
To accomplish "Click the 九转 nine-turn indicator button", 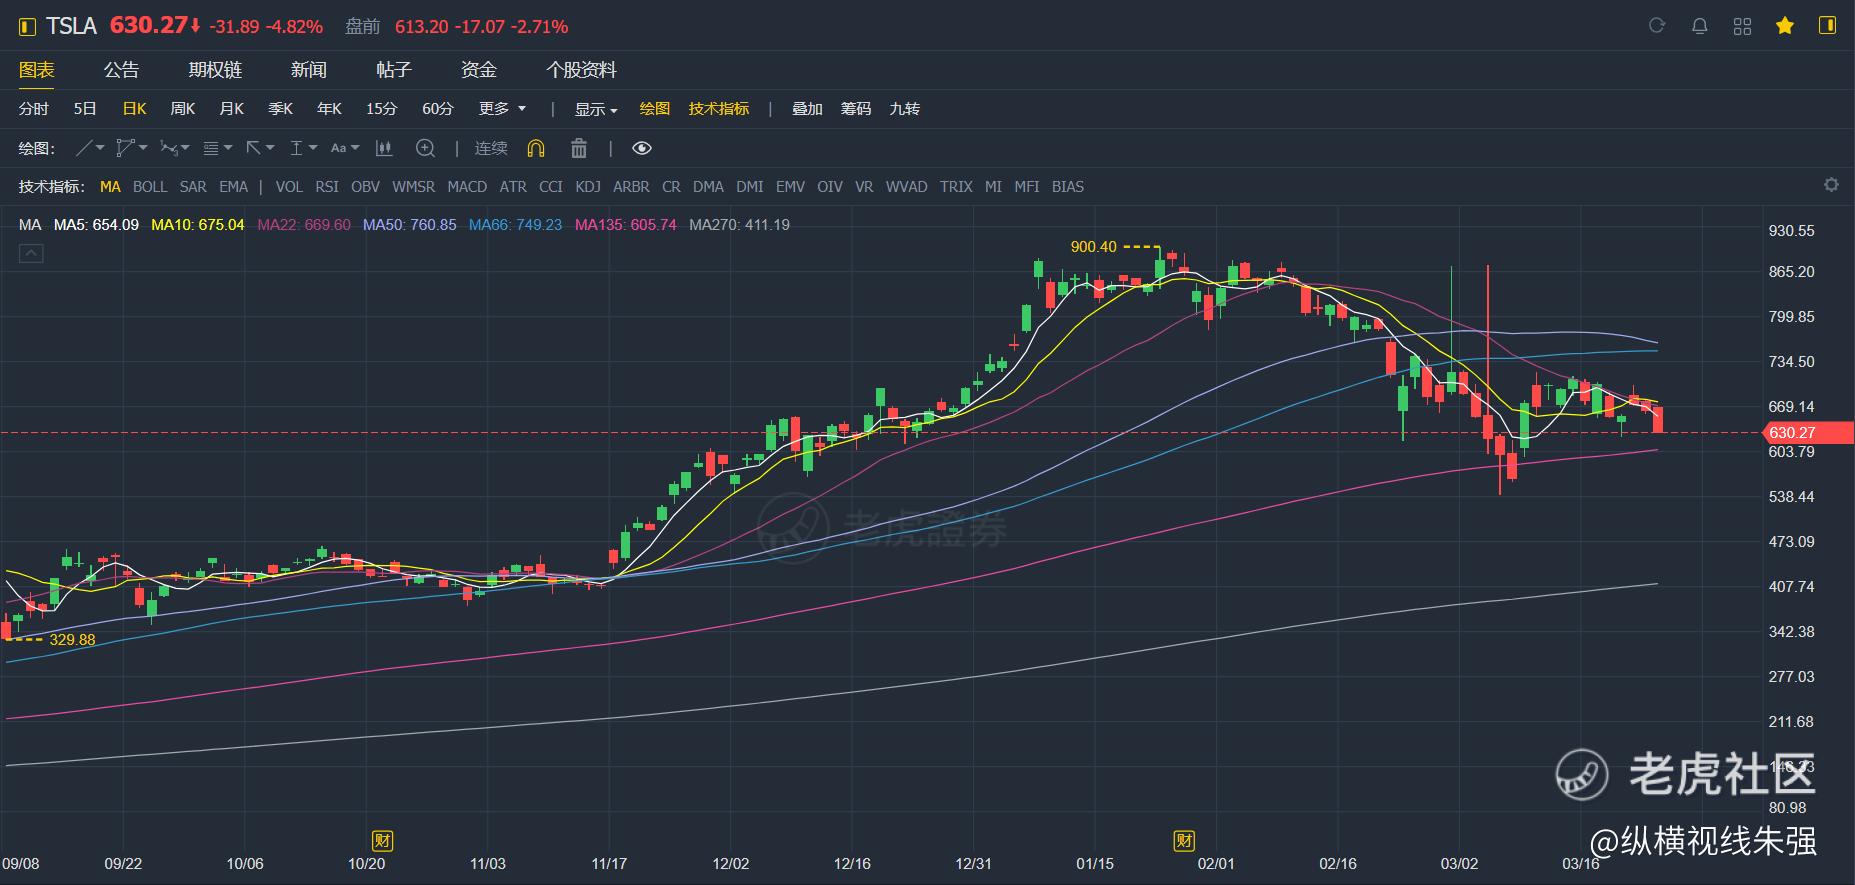I will coord(905,108).
